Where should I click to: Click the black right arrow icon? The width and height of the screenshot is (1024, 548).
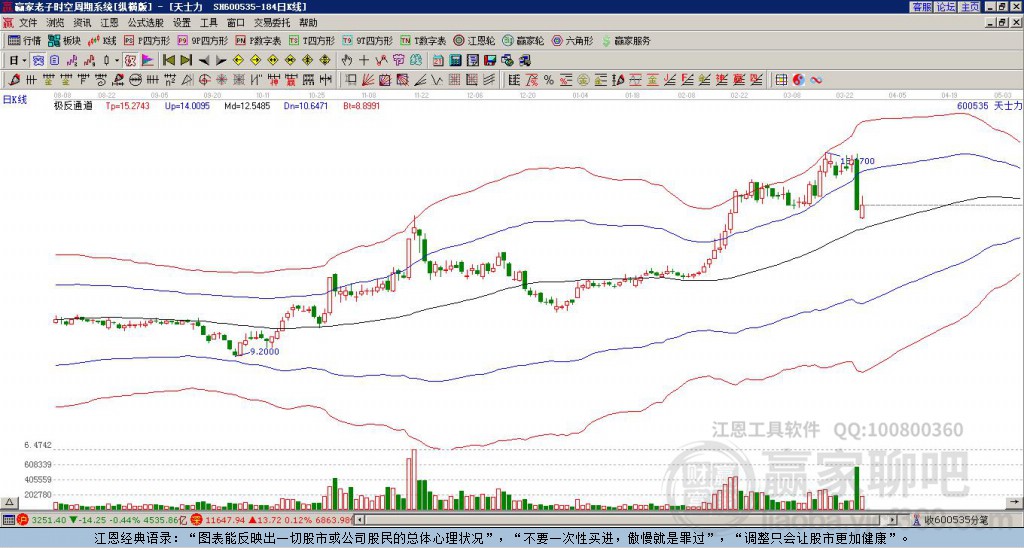coord(221,61)
